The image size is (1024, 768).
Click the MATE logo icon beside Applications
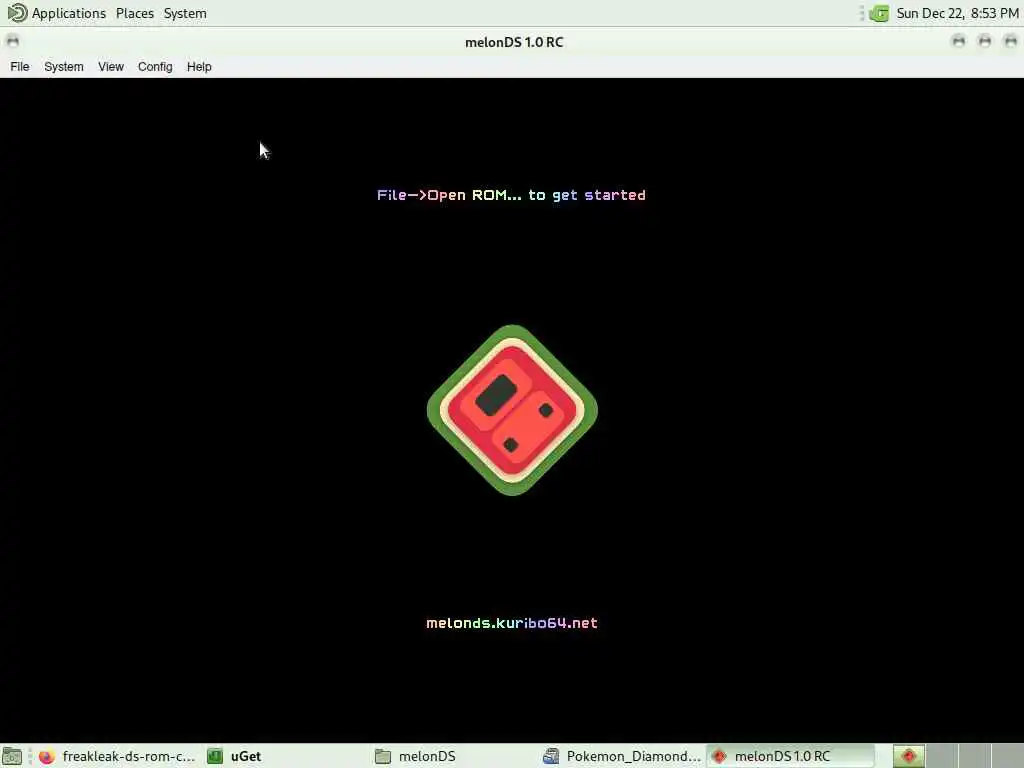[x=17, y=13]
